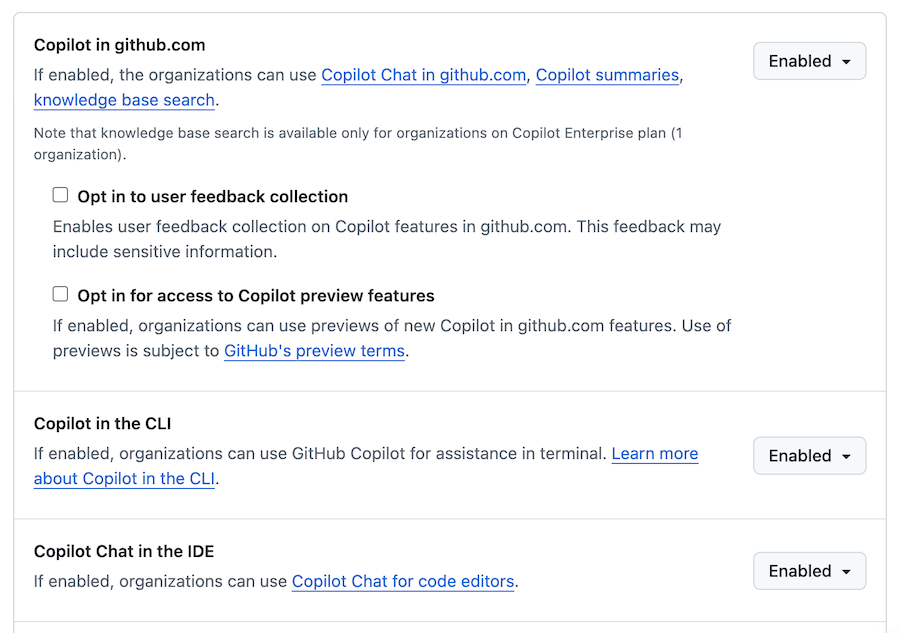Click the caret icon on the CLI Enabled button
Image resolution: width=900 pixels, height=633 pixels.
[845, 455]
